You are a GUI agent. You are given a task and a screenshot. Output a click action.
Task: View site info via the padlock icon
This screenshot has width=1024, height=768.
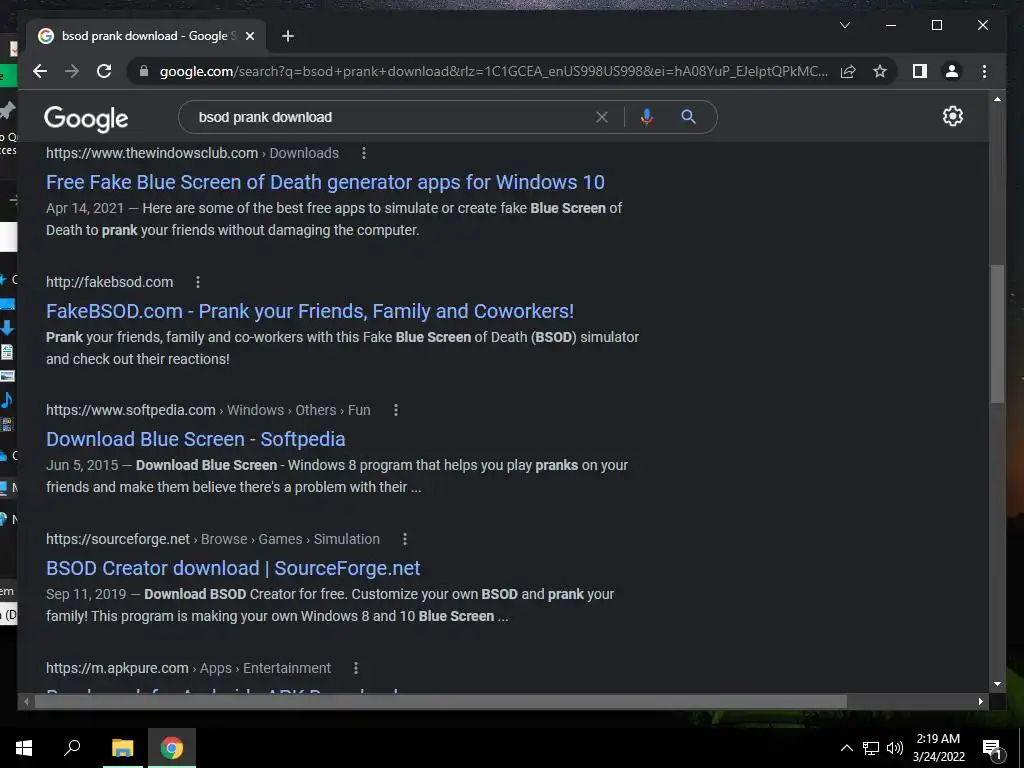coord(144,71)
